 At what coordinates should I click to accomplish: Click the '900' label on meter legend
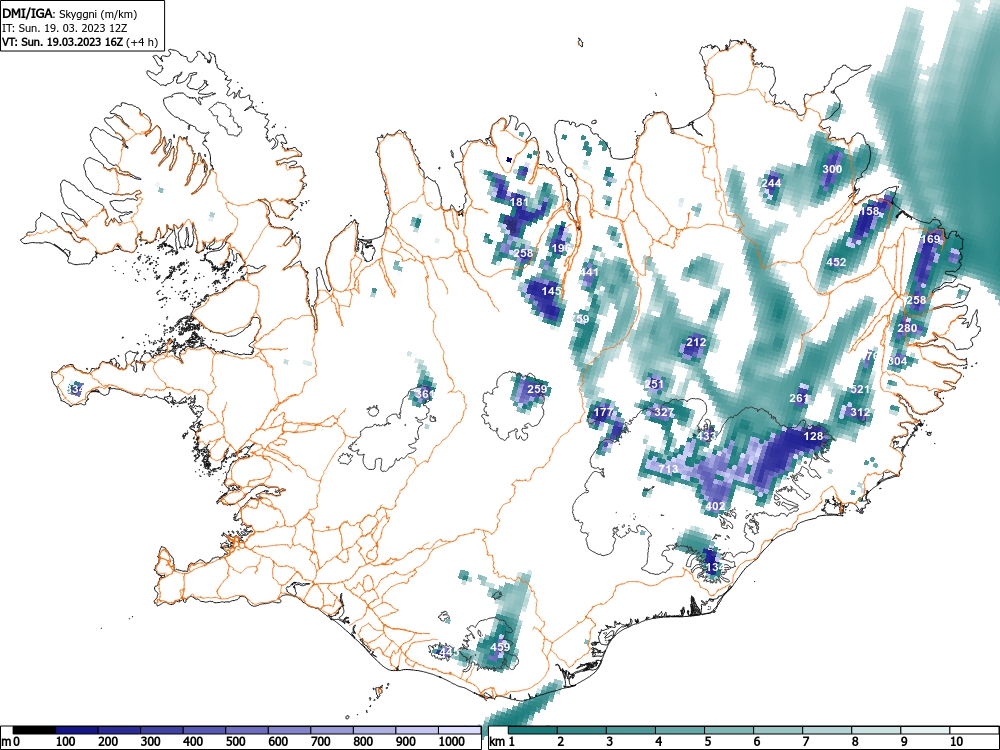point(406,742)
